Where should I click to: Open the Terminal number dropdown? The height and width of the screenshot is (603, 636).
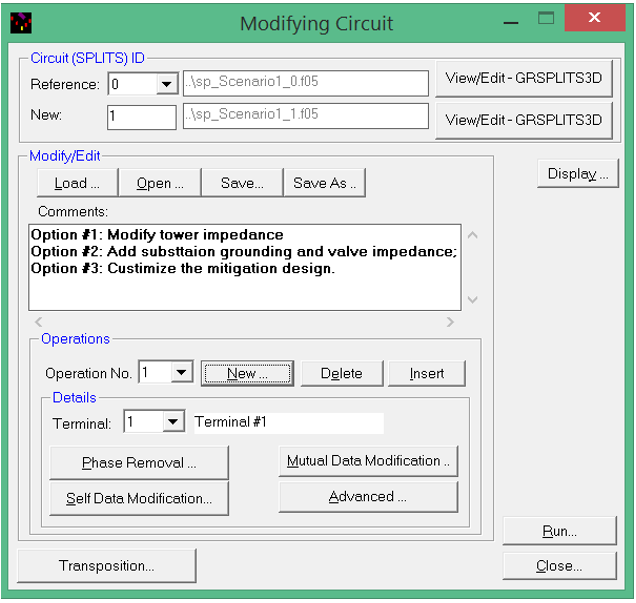coord(173,423)
